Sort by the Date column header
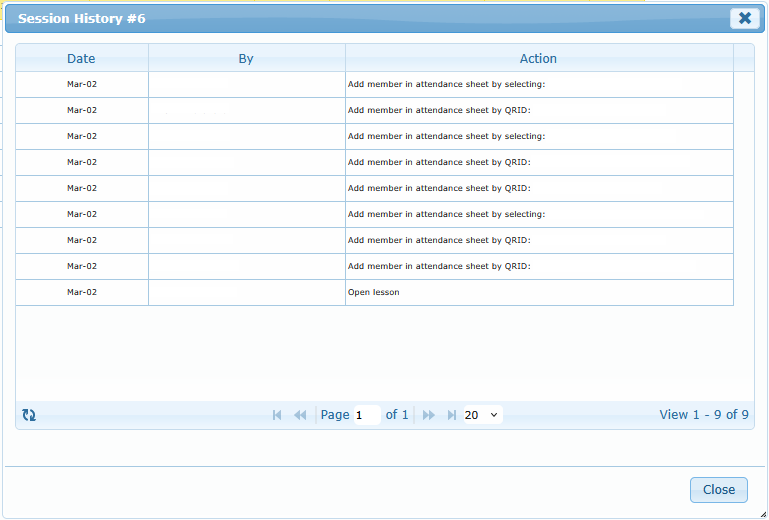Image resolution: width=769 pixels, height=520 pixels. (81, 59)
